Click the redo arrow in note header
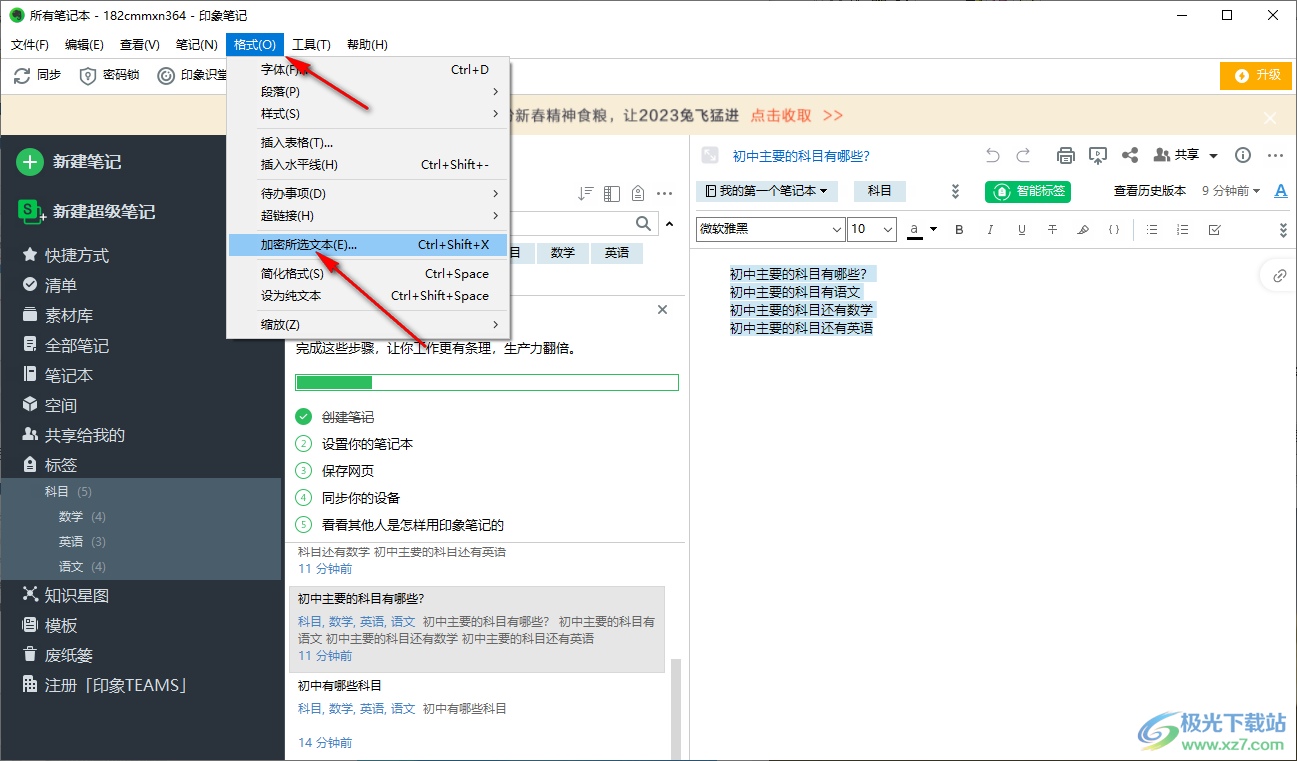 point(1023,155)
